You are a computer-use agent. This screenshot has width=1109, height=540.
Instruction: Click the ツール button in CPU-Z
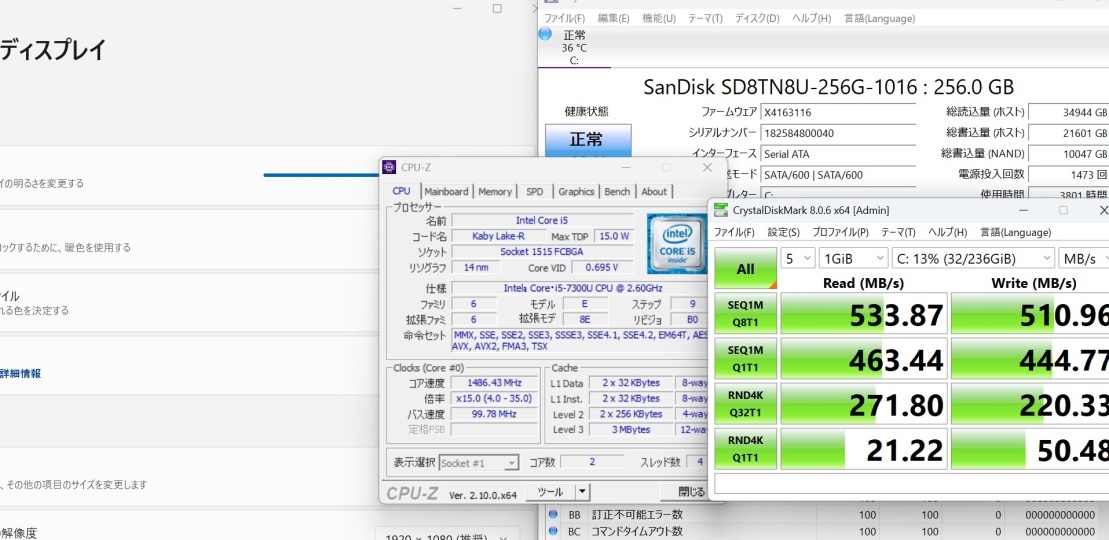coord(550,492)
